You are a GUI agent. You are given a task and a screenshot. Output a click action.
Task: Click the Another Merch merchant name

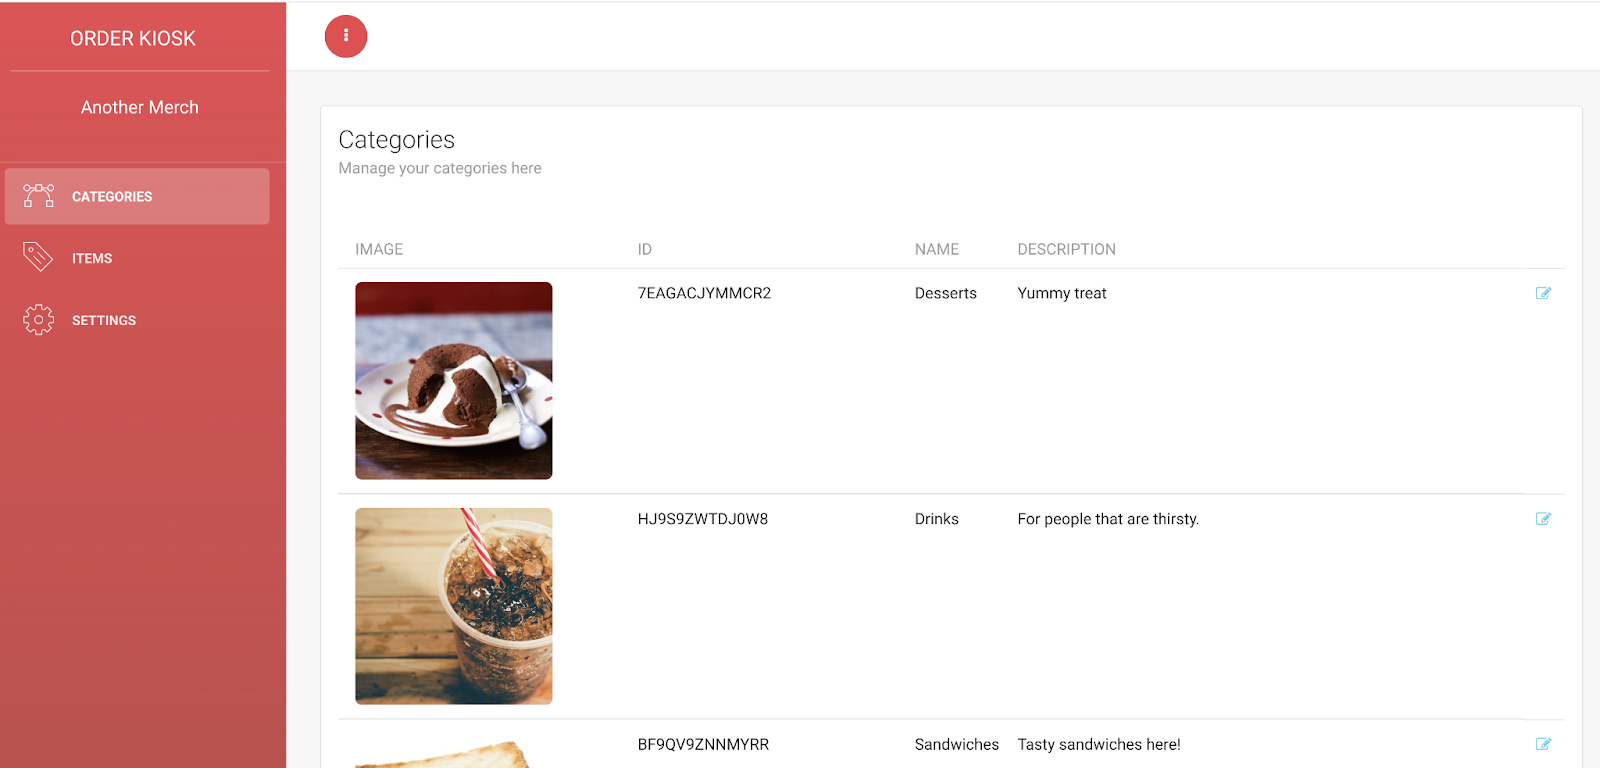(140, 107)
